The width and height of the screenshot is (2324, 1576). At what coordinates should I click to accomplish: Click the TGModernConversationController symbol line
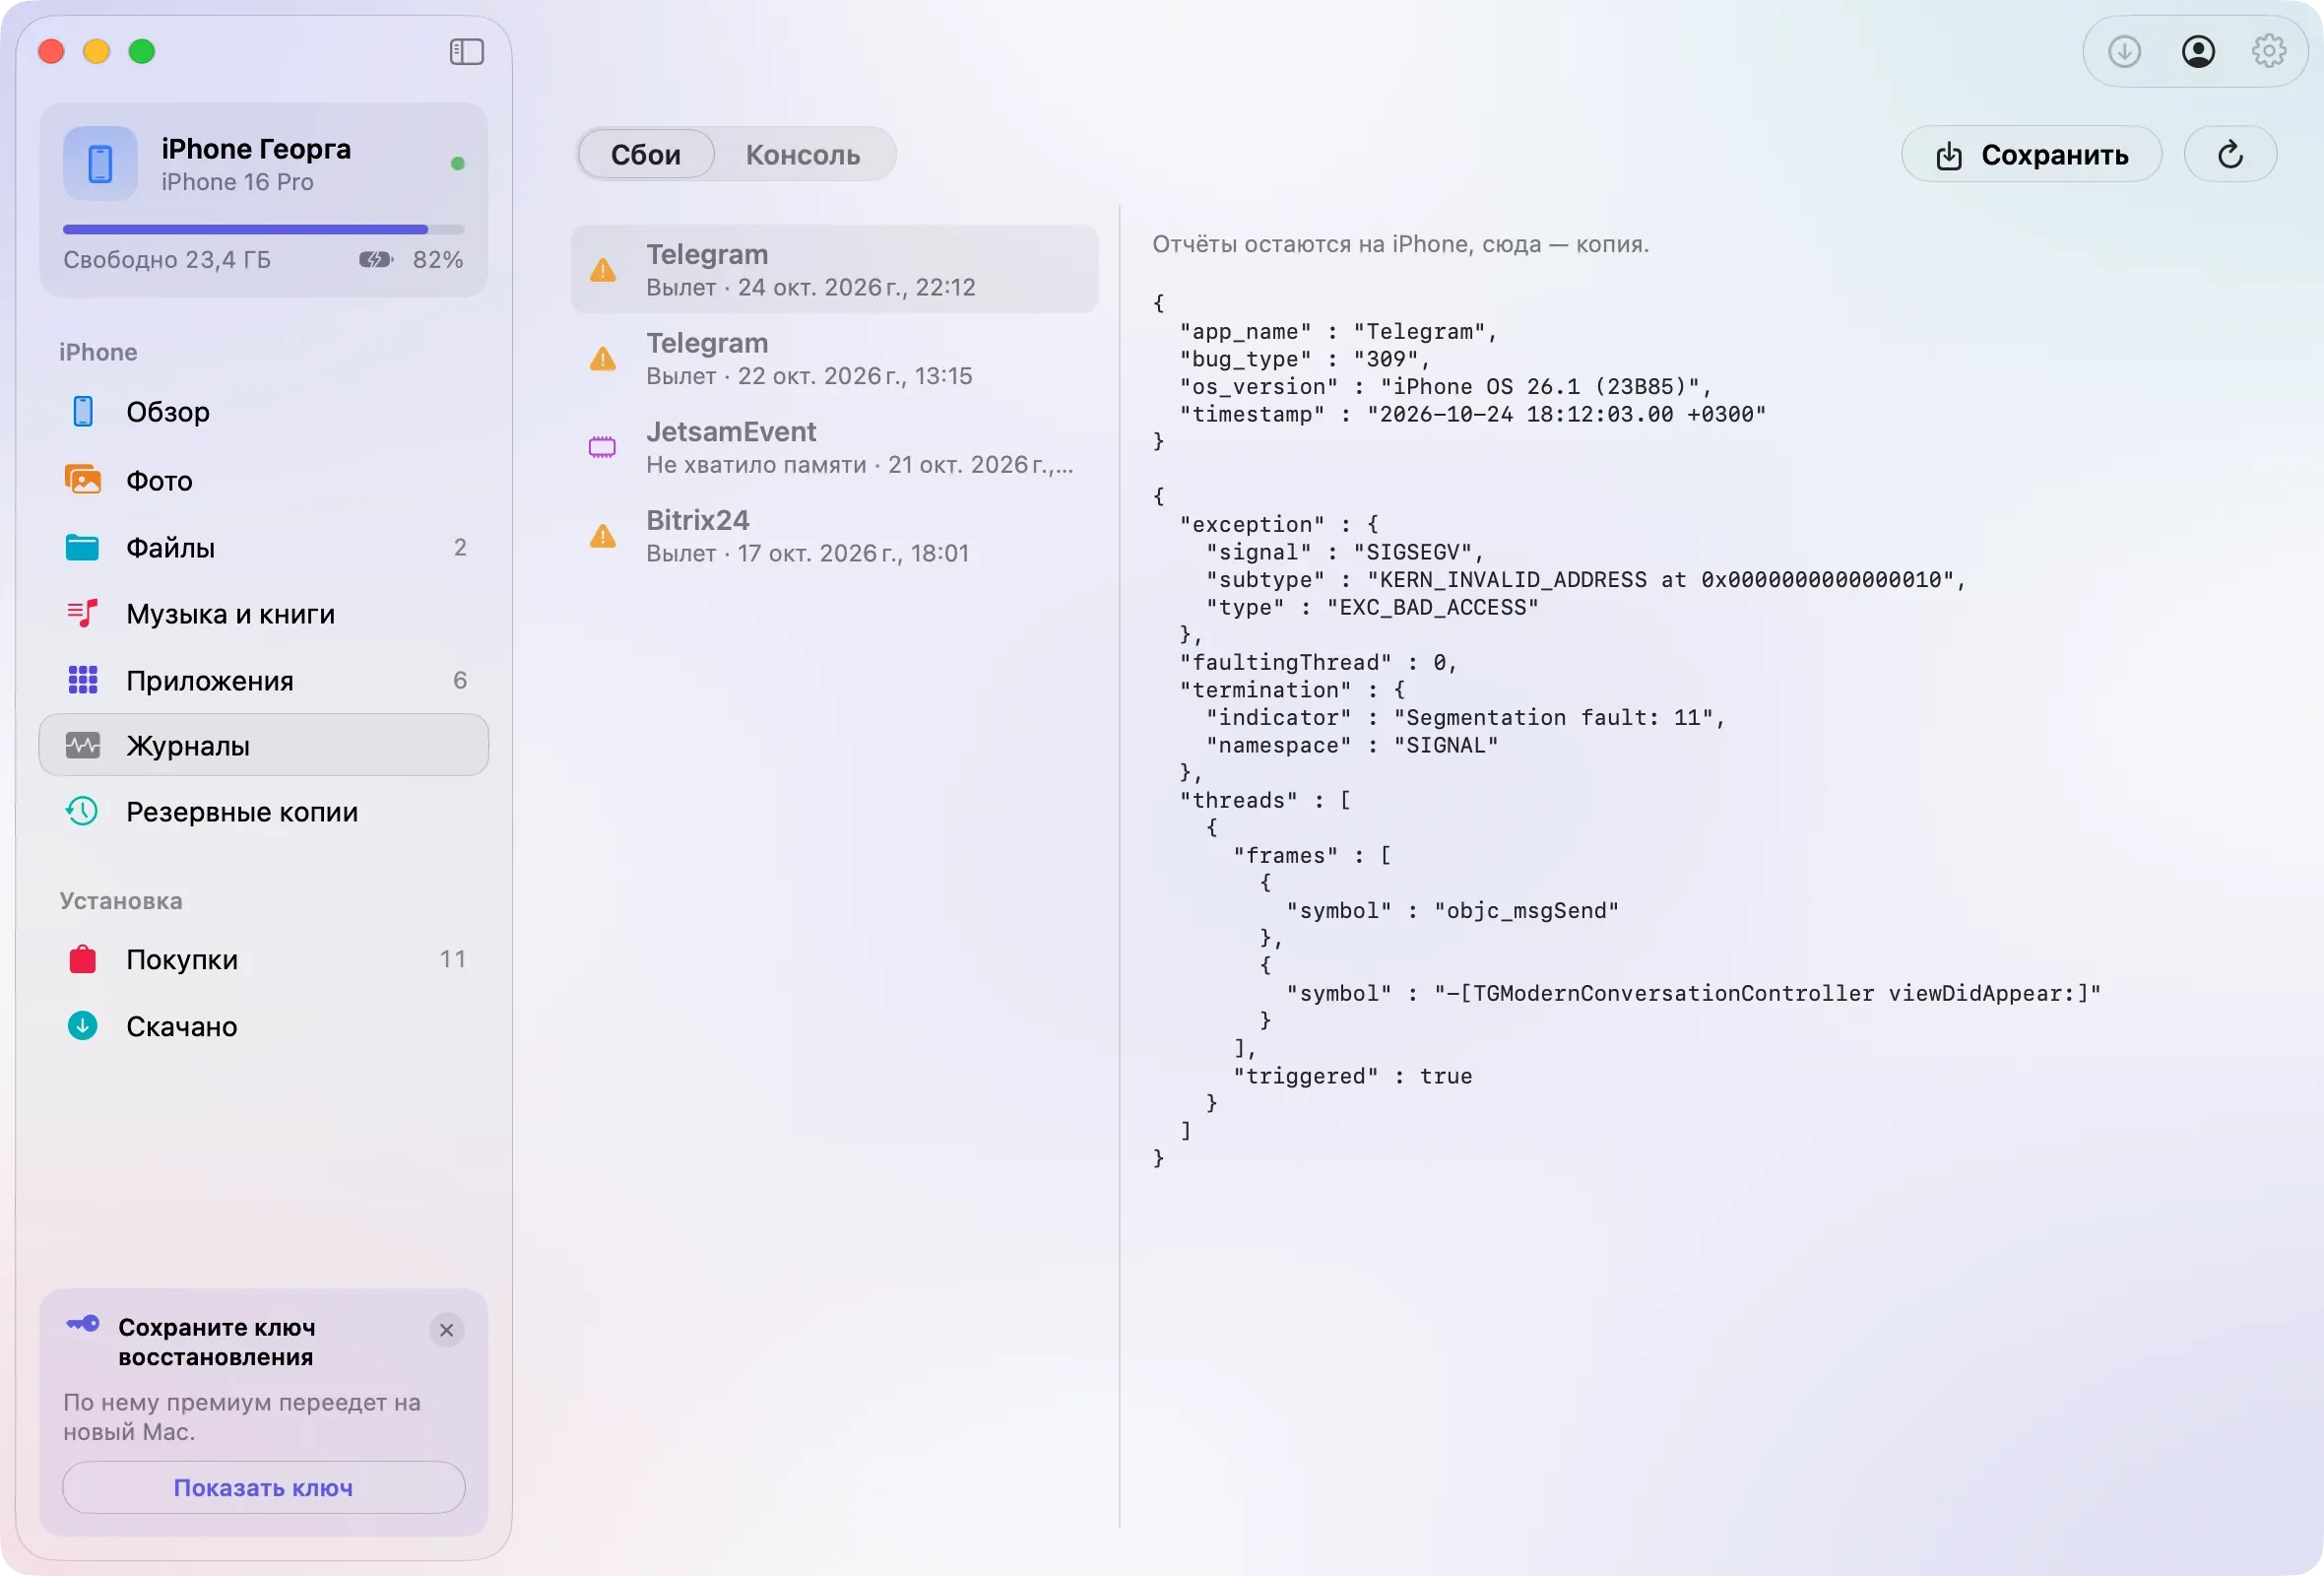[1693, 992]
